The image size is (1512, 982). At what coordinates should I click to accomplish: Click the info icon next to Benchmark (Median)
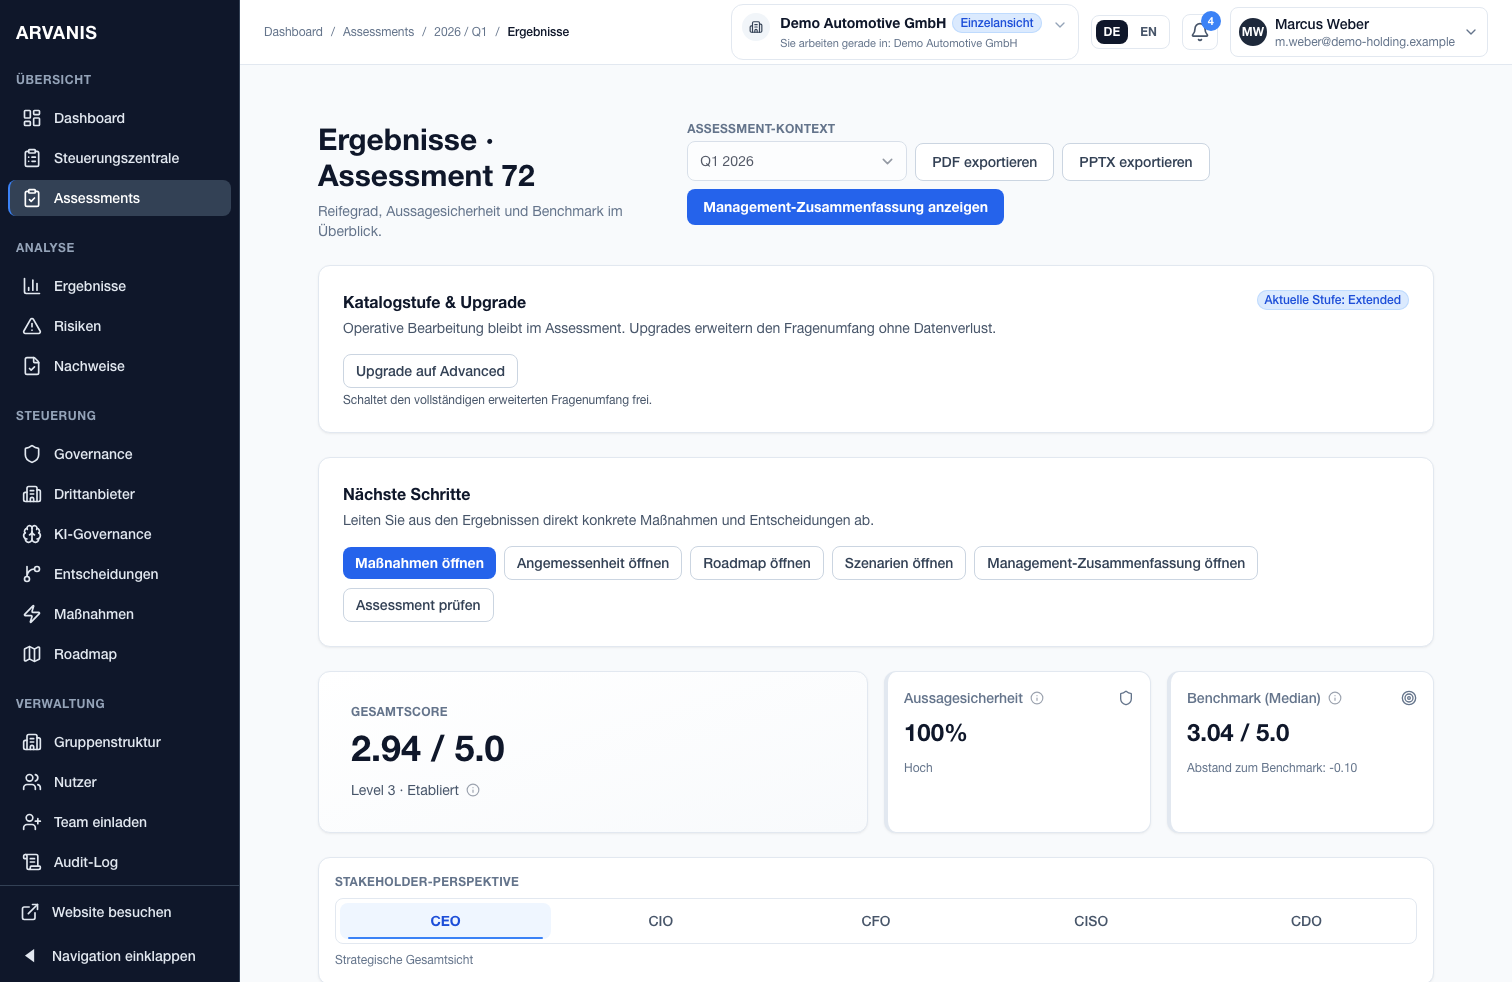pyautogui.click(x=1335, y=698)
